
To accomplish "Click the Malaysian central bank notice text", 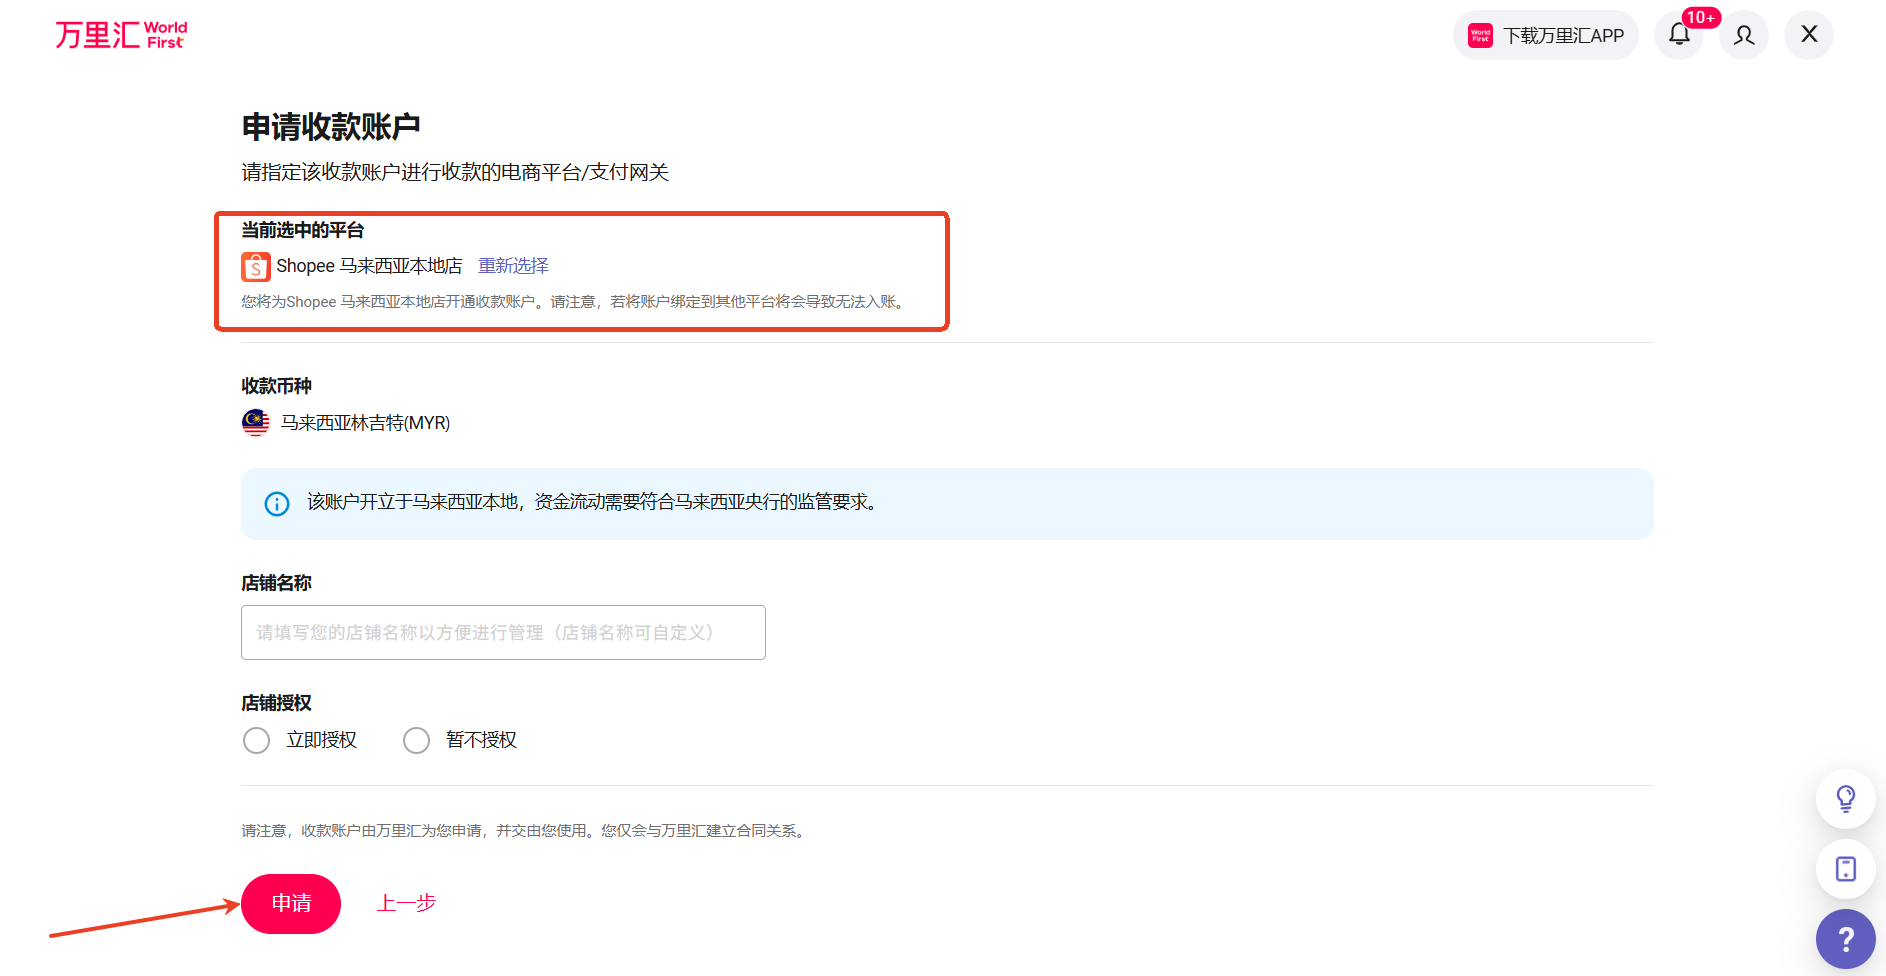I will (592, 502).
